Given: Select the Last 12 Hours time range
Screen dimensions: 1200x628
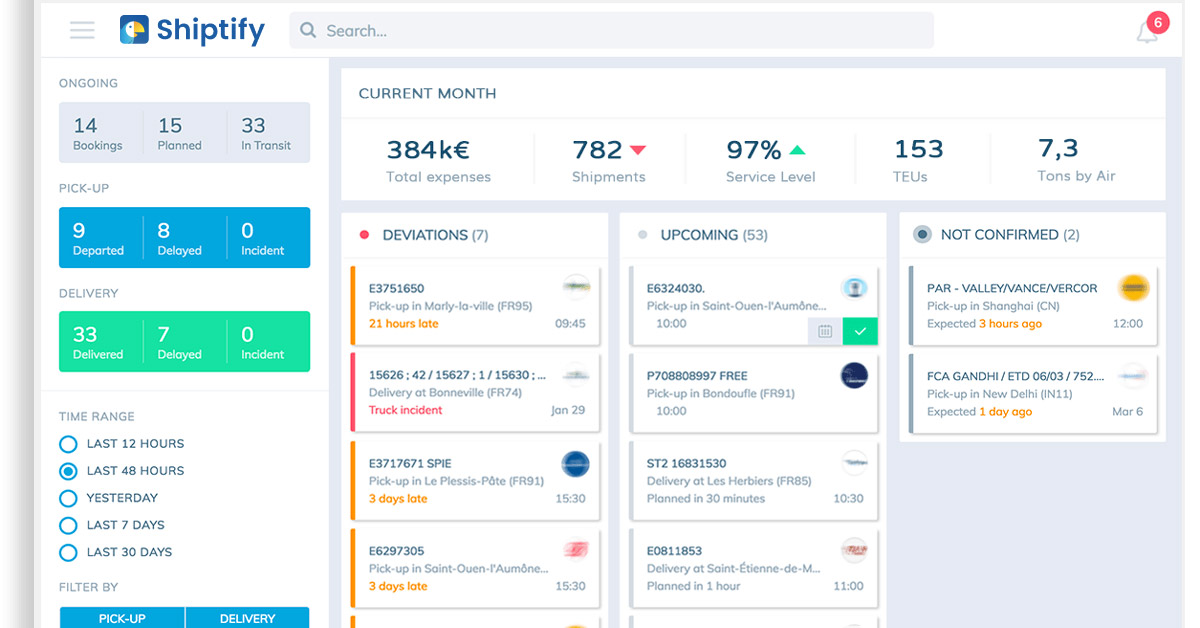Looking at the screenshot, I should [x=69, y=444].
